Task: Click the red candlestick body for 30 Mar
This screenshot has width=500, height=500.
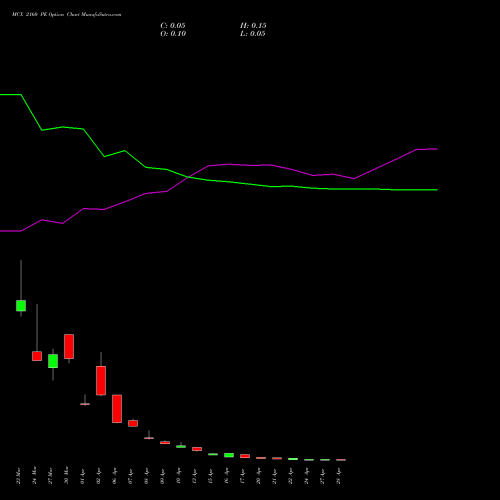Action: pos(69,346)
